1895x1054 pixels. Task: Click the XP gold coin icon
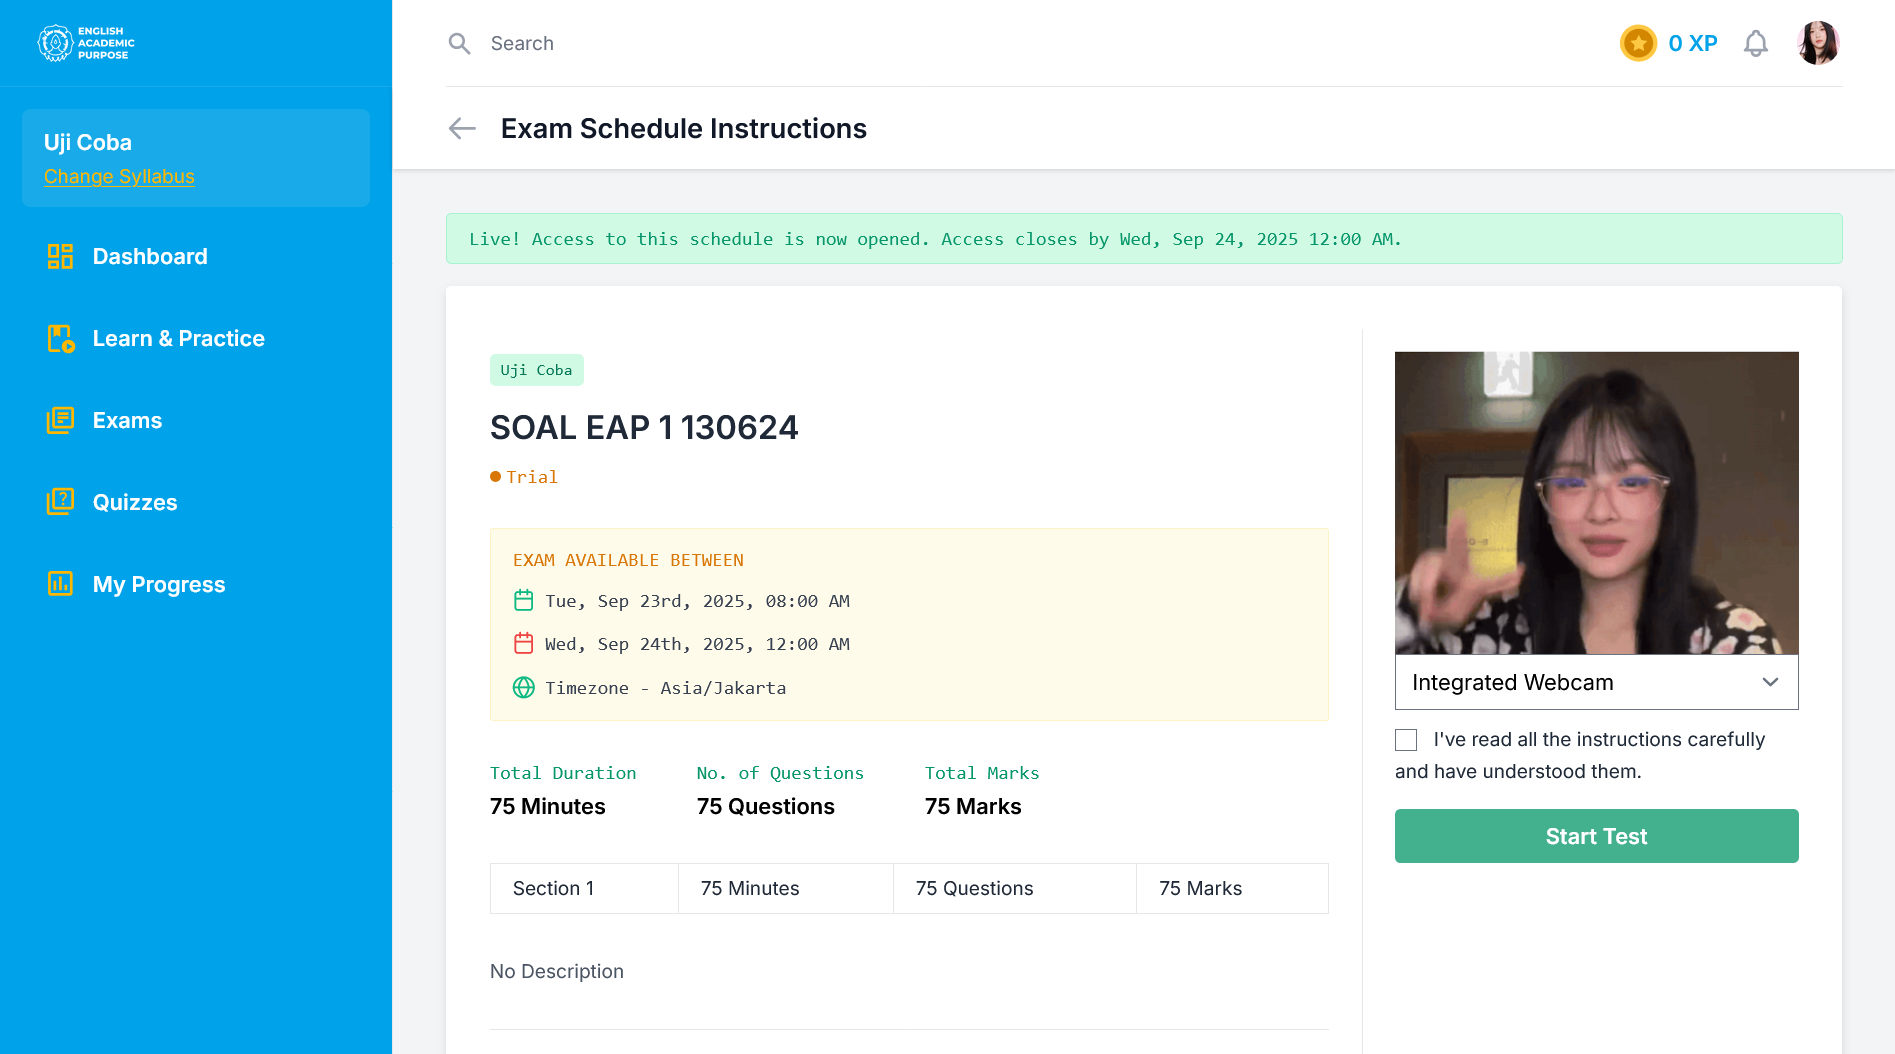(1638, 43)
